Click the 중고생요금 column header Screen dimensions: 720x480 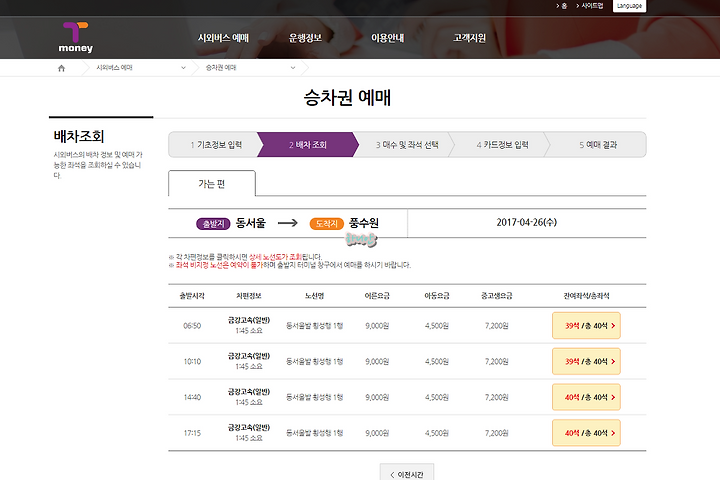click(496, 296)
